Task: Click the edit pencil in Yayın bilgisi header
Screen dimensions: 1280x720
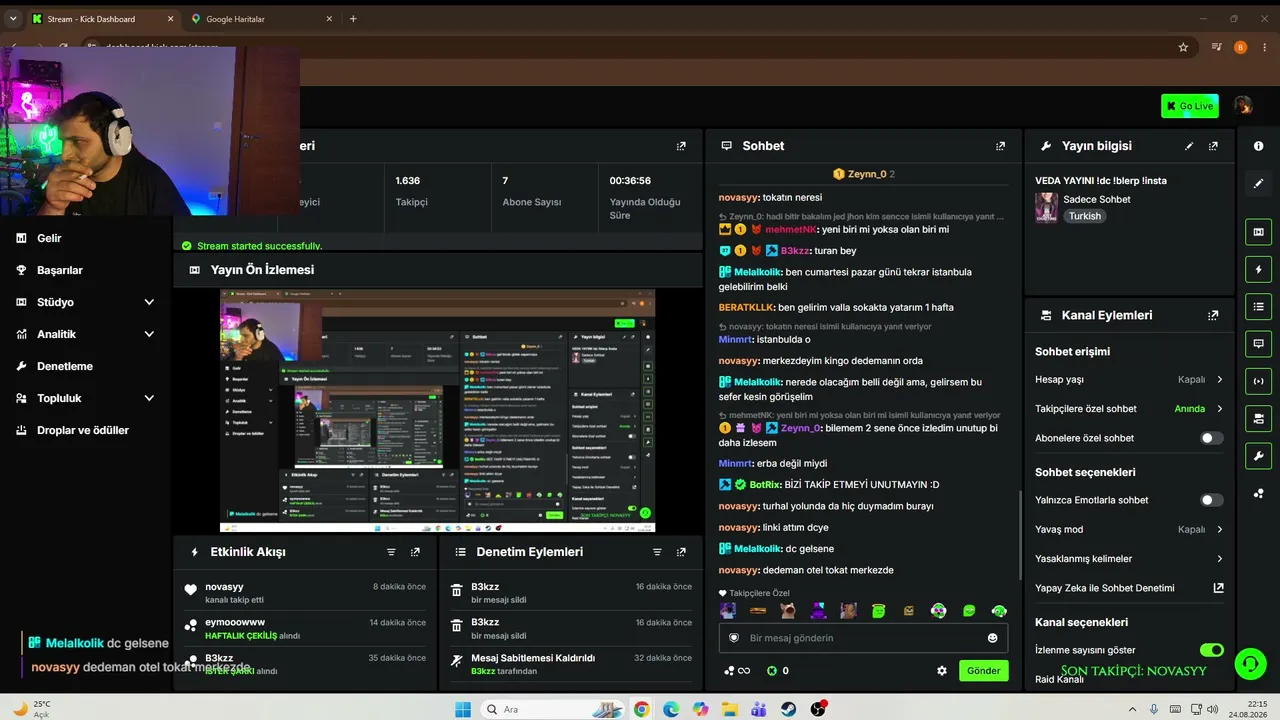Action: [1189, 146]
